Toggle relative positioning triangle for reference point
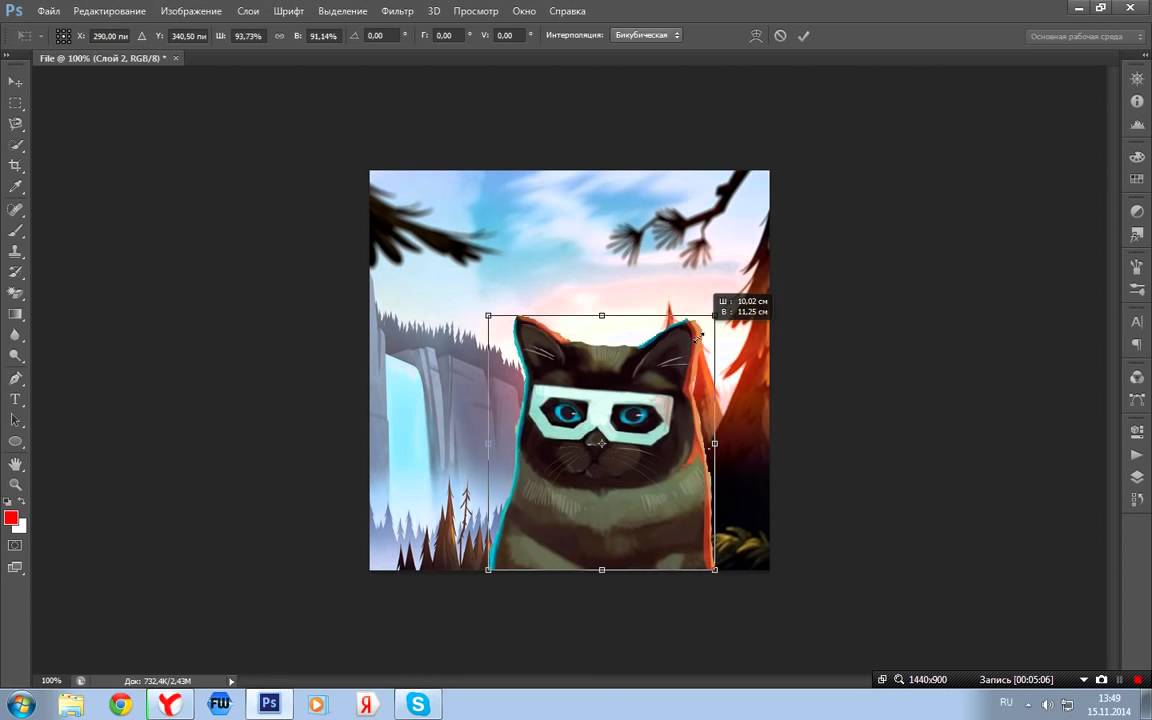1152x720 pixels. point(141,36)
